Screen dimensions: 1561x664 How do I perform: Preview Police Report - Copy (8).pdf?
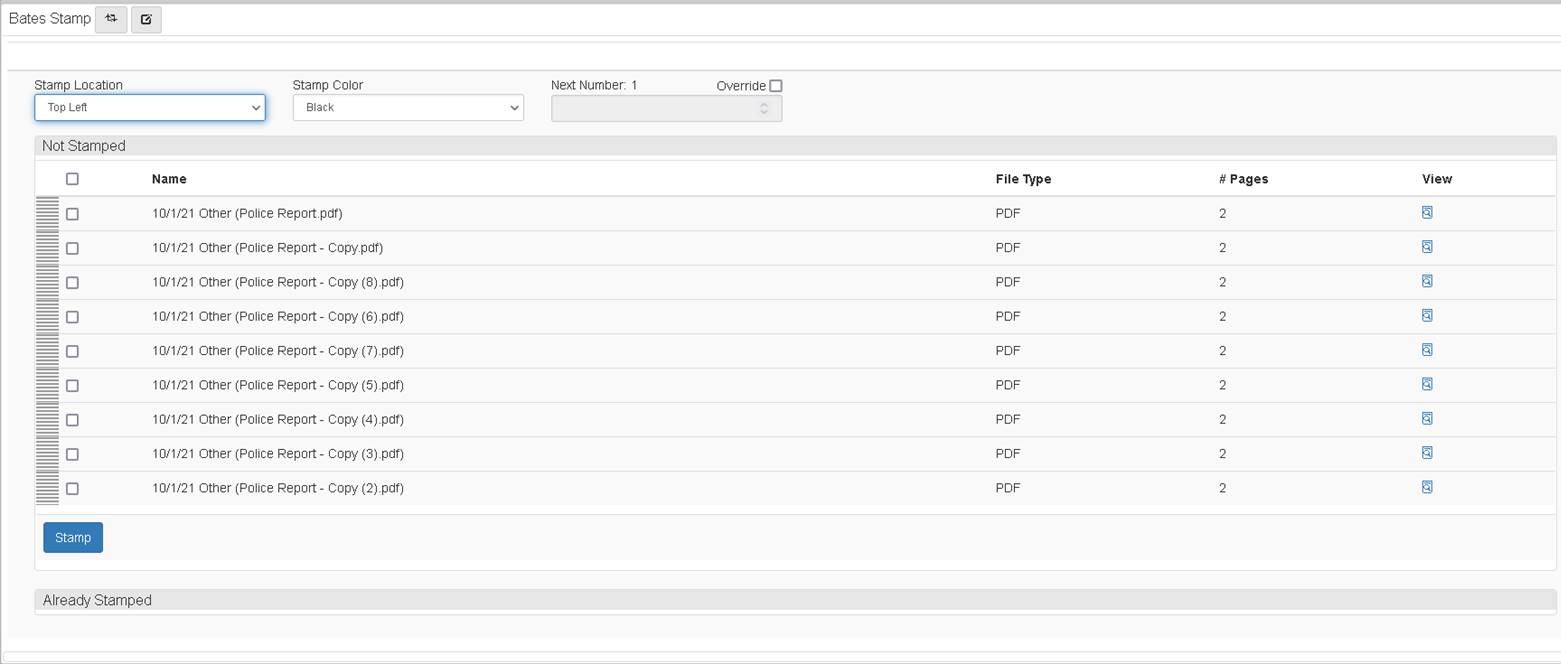1427,281
